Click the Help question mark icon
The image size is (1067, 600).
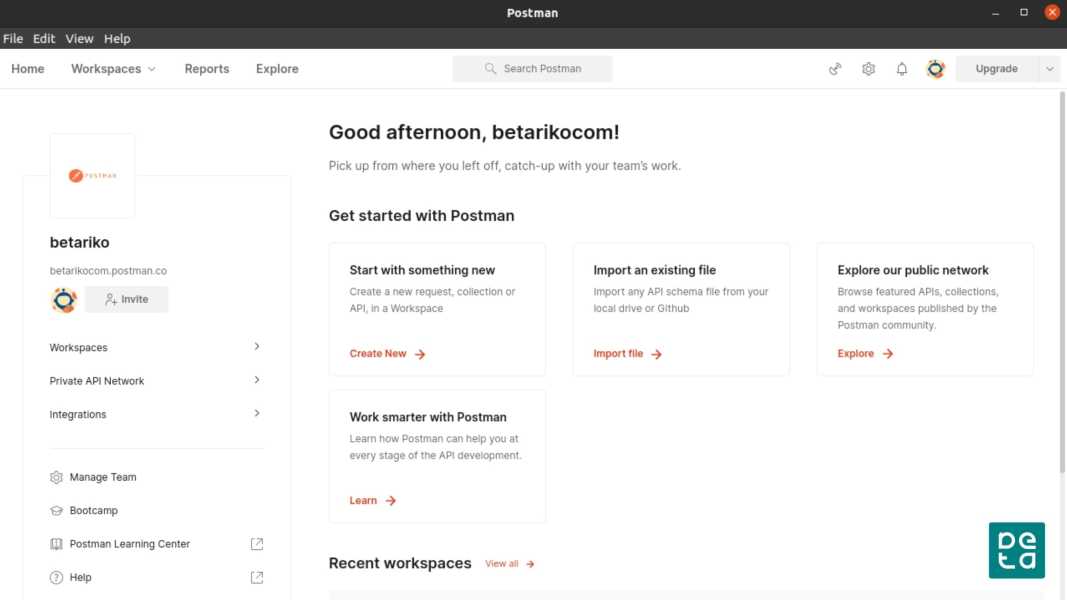point(56,577)
